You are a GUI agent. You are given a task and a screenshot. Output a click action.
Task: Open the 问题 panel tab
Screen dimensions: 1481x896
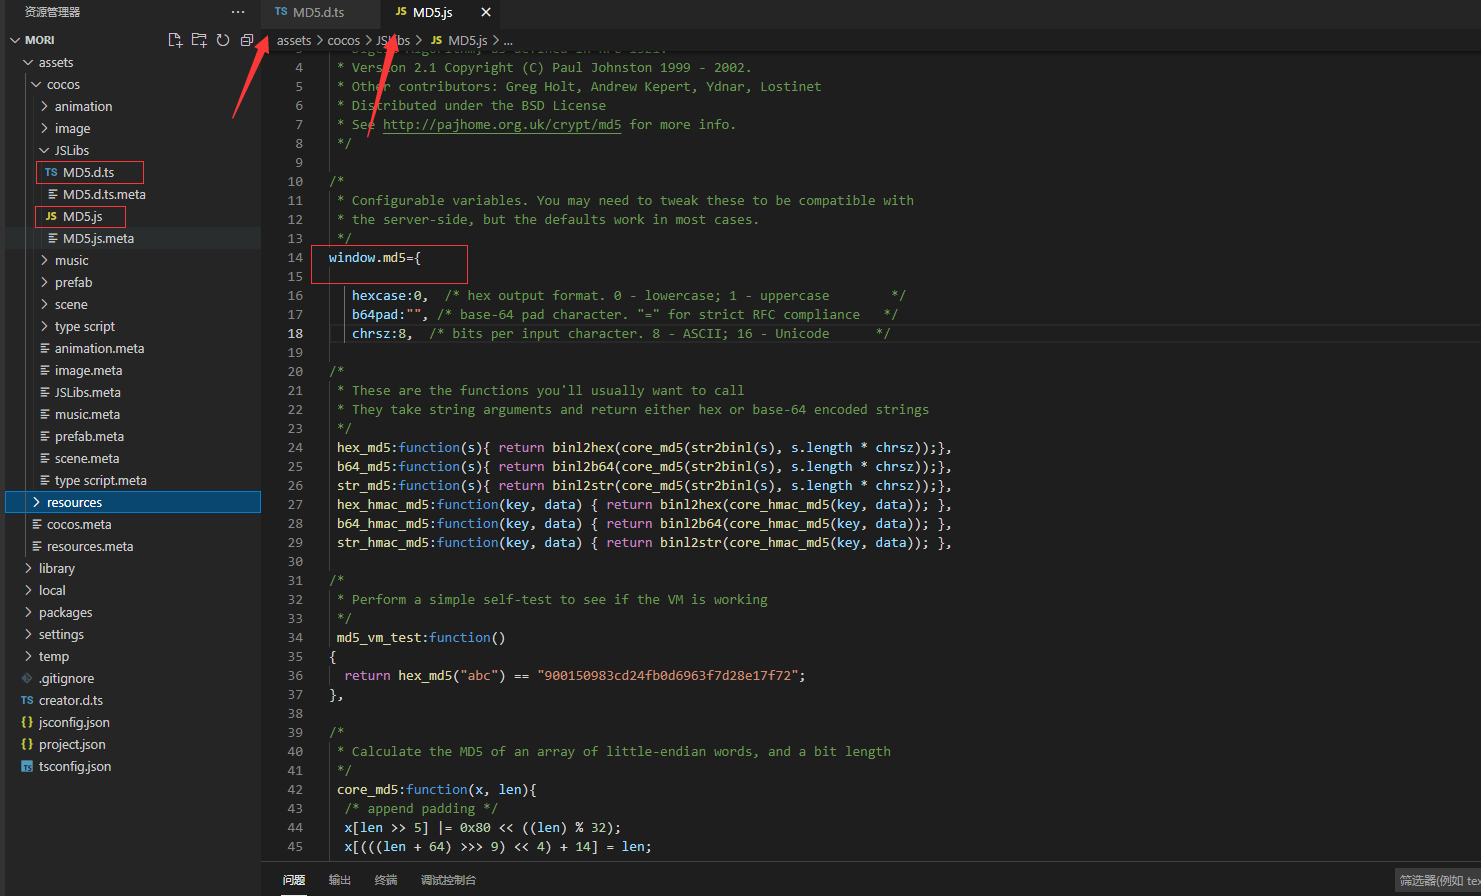click(x=294, y=880)
